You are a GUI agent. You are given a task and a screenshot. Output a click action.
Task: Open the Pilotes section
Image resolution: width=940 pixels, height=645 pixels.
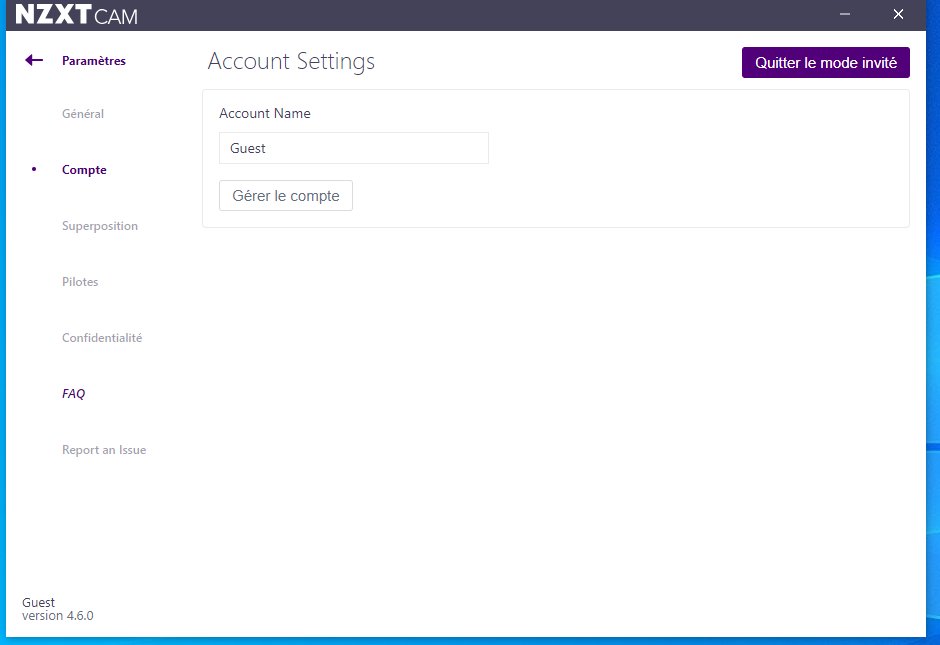[x=80, y=282]
